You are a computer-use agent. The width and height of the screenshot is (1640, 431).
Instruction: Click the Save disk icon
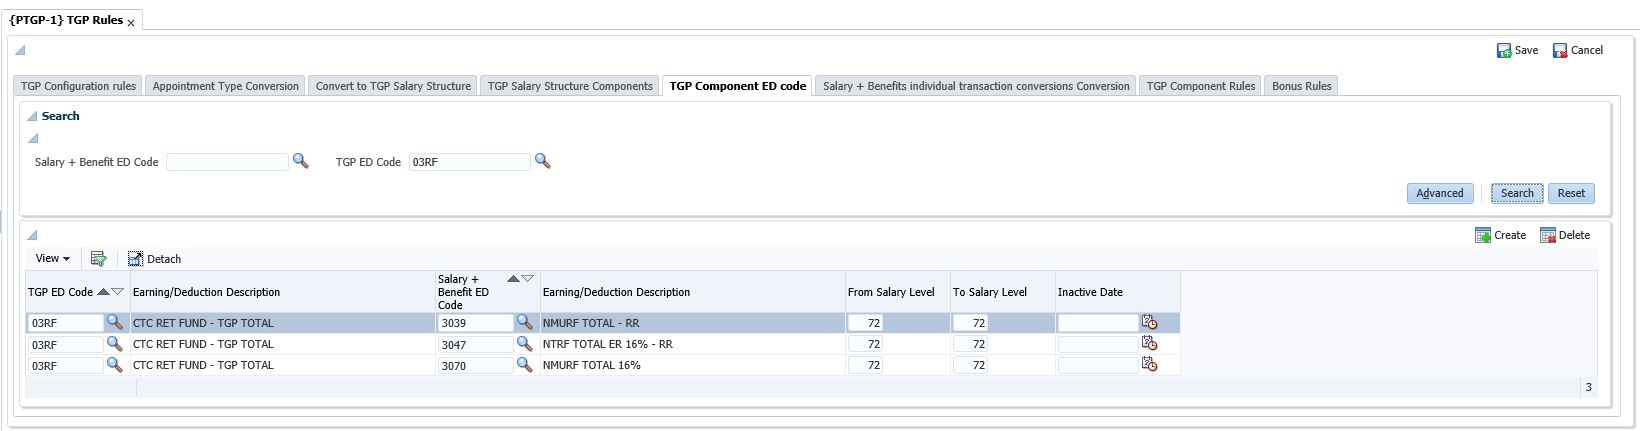click(x=1503, y=51)
